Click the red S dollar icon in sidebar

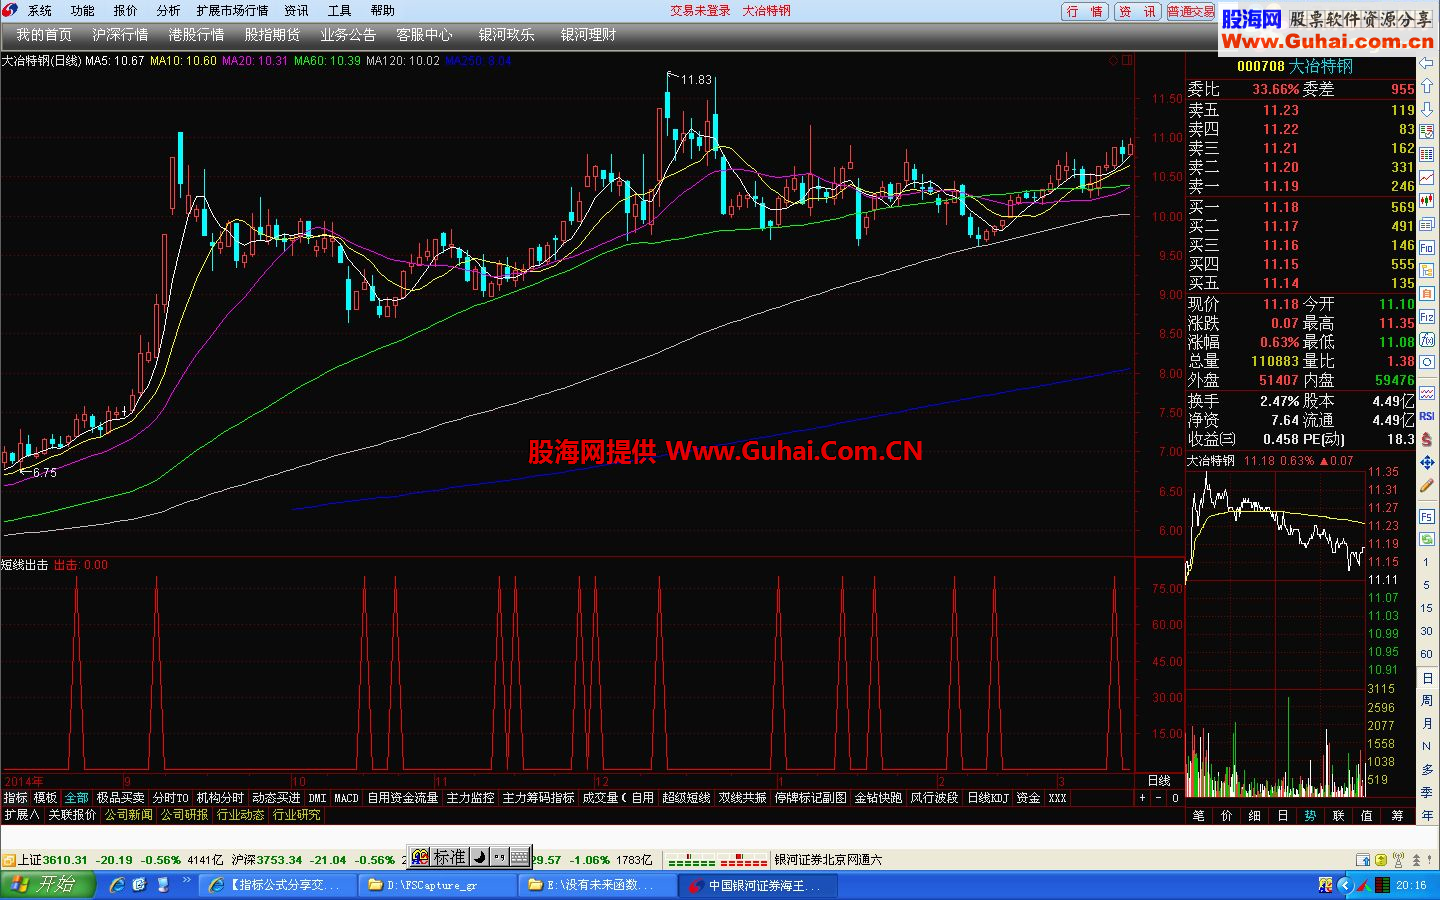pos(1427,440)
